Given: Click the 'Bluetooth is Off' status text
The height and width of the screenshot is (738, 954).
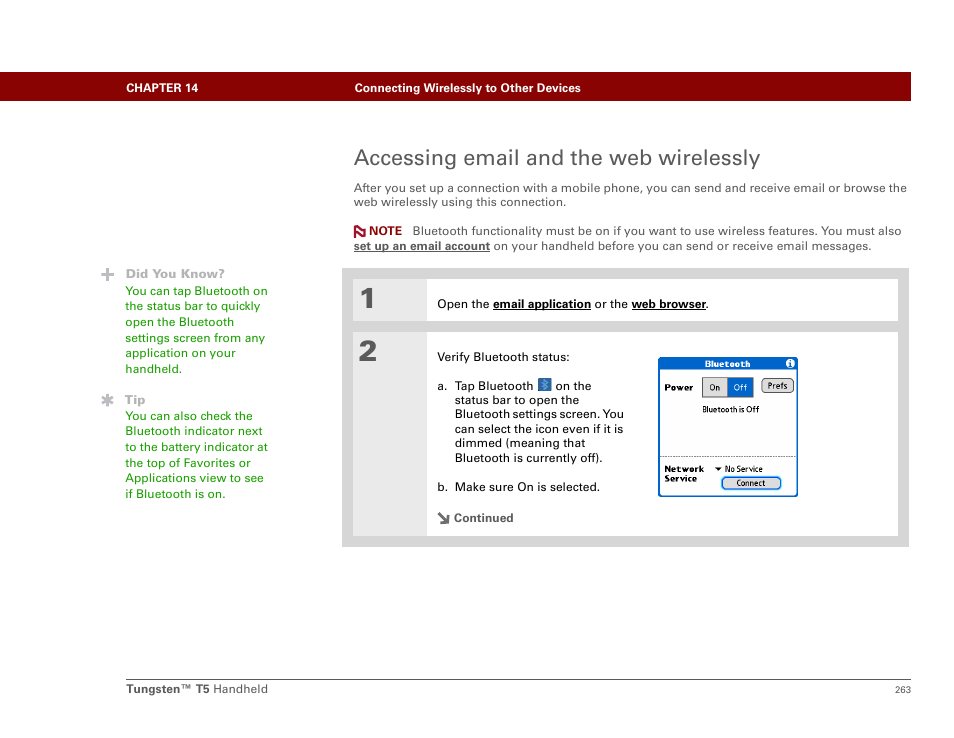Looking at the screenshot, I should pyautogui.click(x=731, y=409).
